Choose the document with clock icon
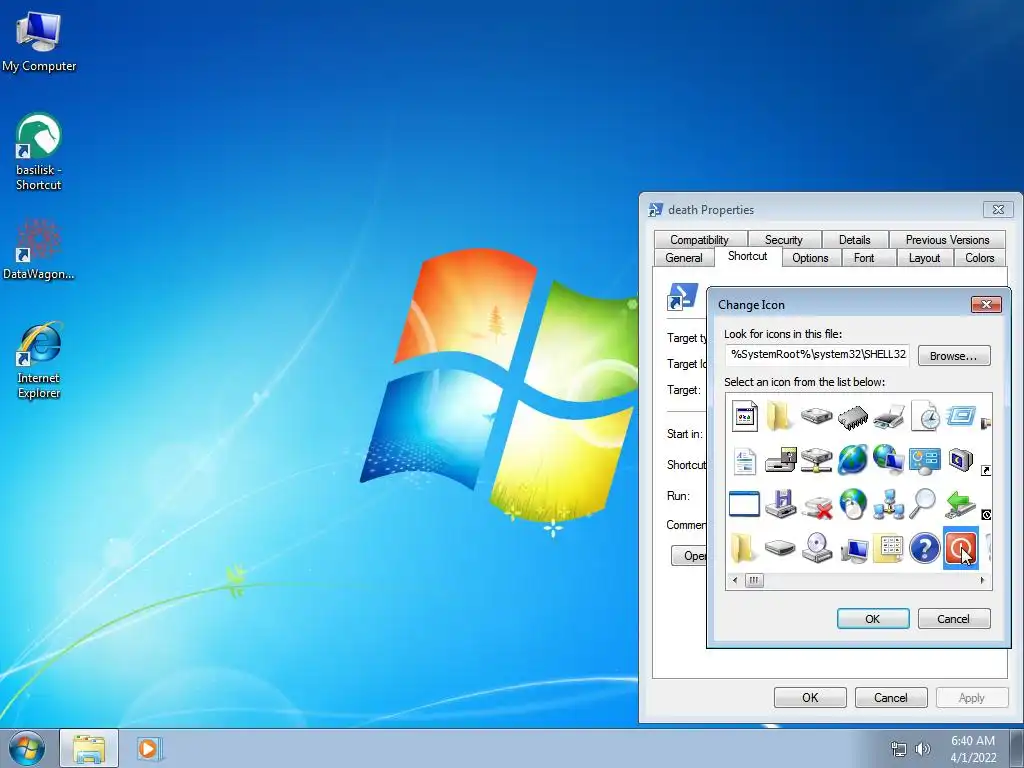 (925, 417)
